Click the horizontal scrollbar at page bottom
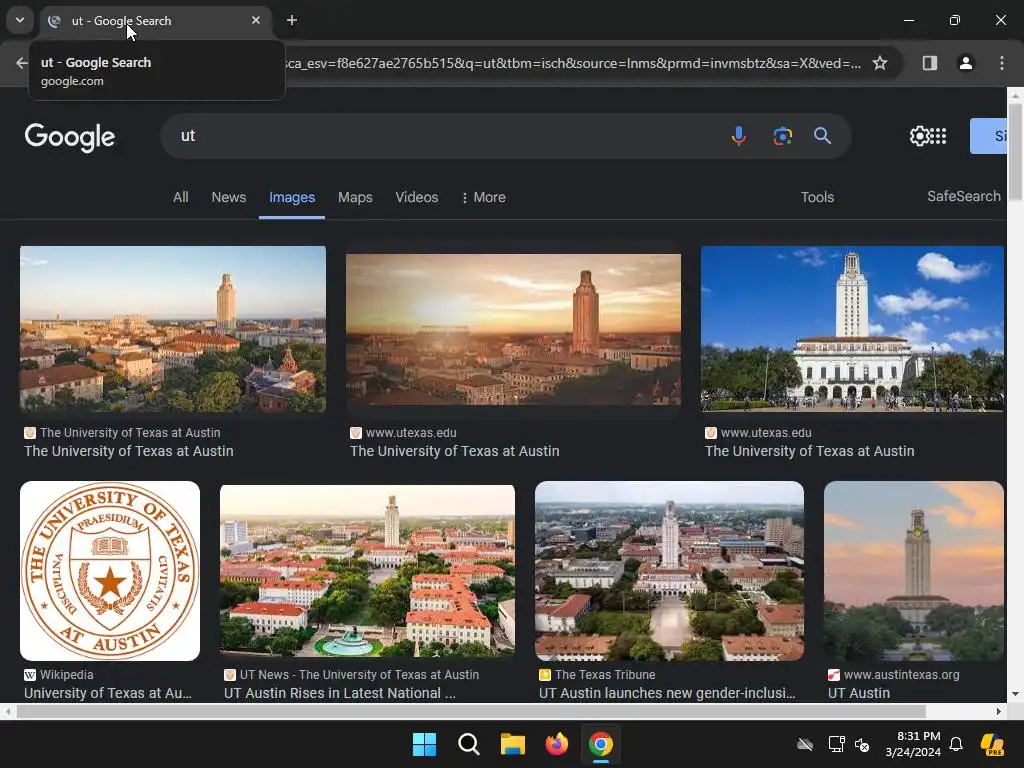This screenshot has width=1024, height=768. coord(471,711)
